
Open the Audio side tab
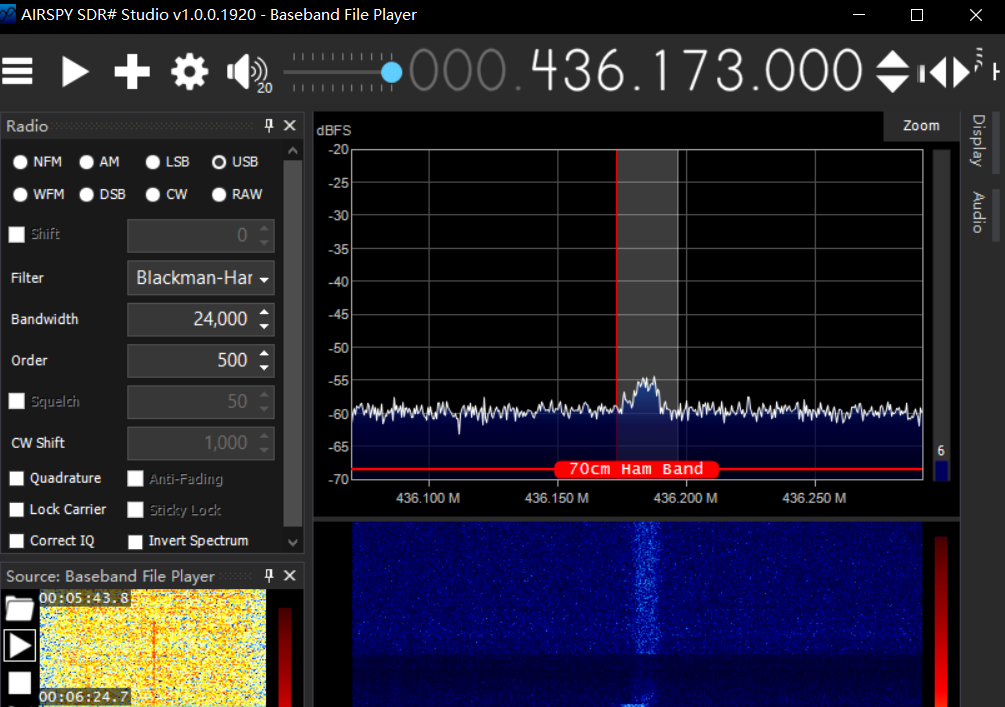point(978,212)
